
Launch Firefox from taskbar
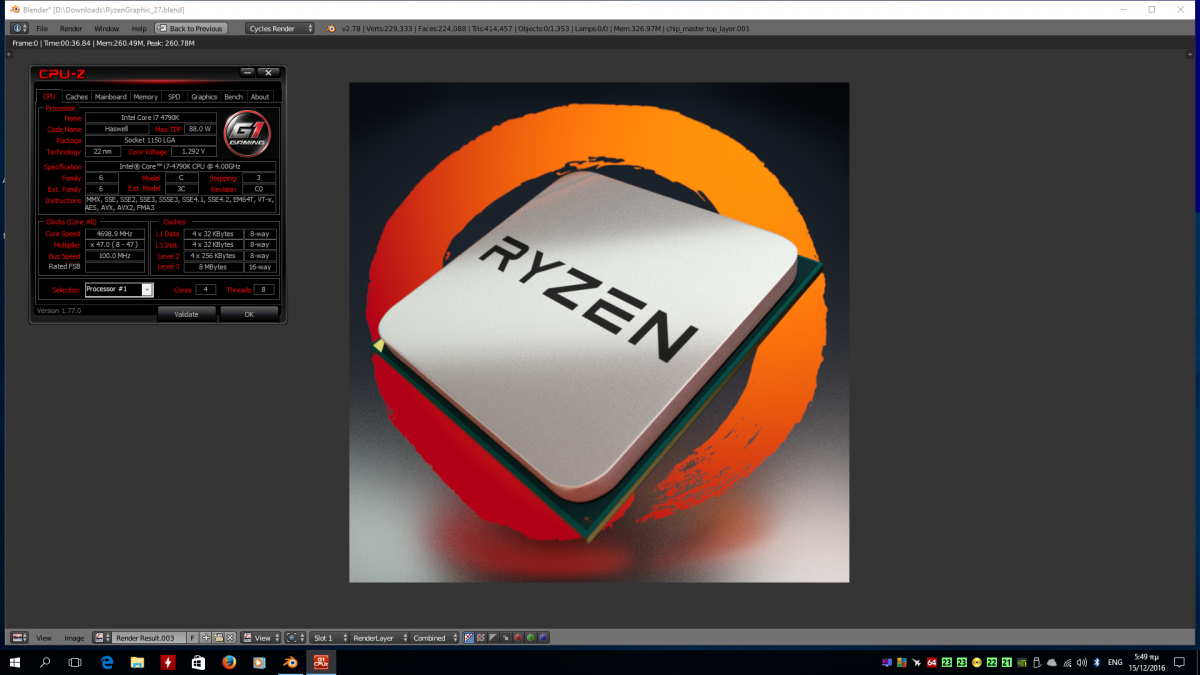pos(229,662)
